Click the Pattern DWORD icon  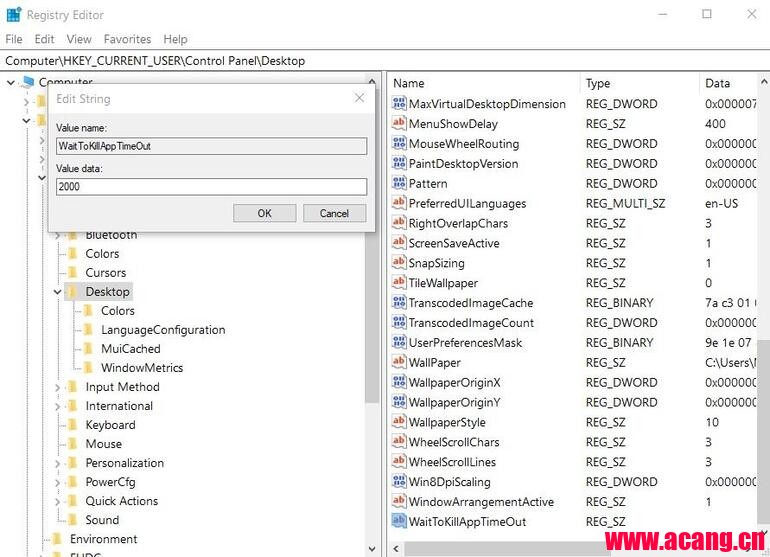tap(399, 183)
